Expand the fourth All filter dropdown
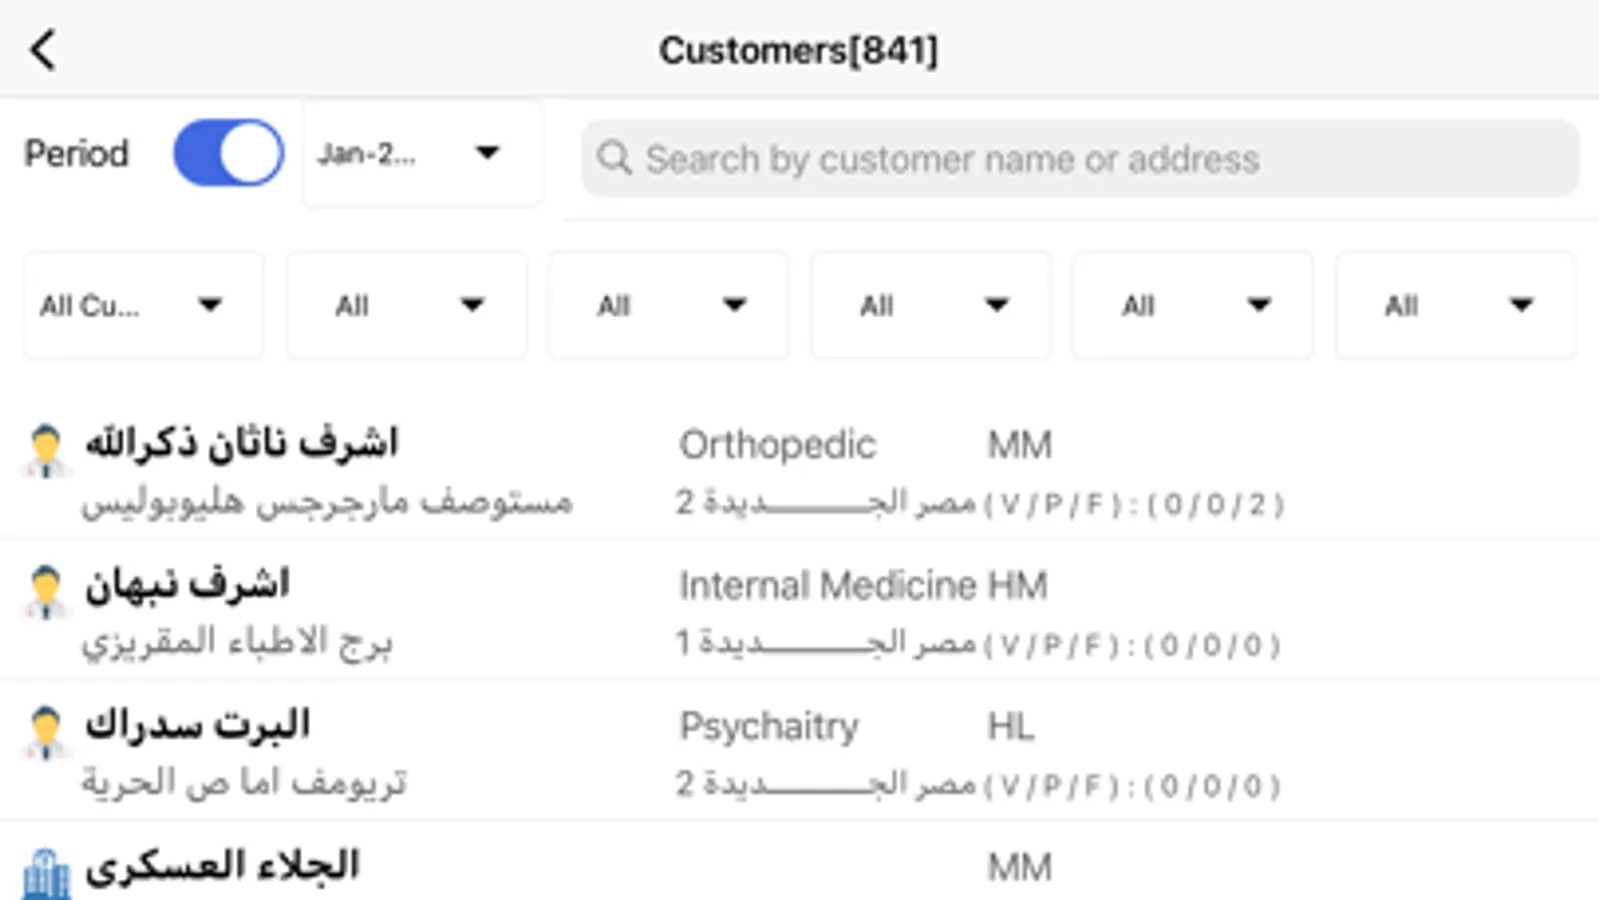The image size is (1599, 900). pos(931,305)
